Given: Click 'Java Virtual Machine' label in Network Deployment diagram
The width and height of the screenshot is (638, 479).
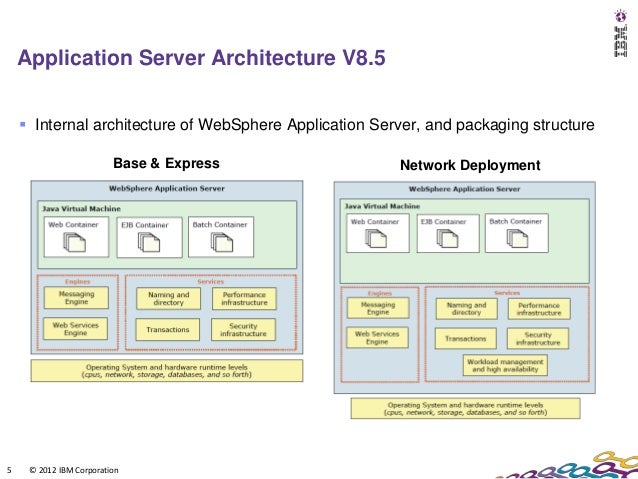Looking at the screenshot, I should pyautogui.click(x=382, y=206).
